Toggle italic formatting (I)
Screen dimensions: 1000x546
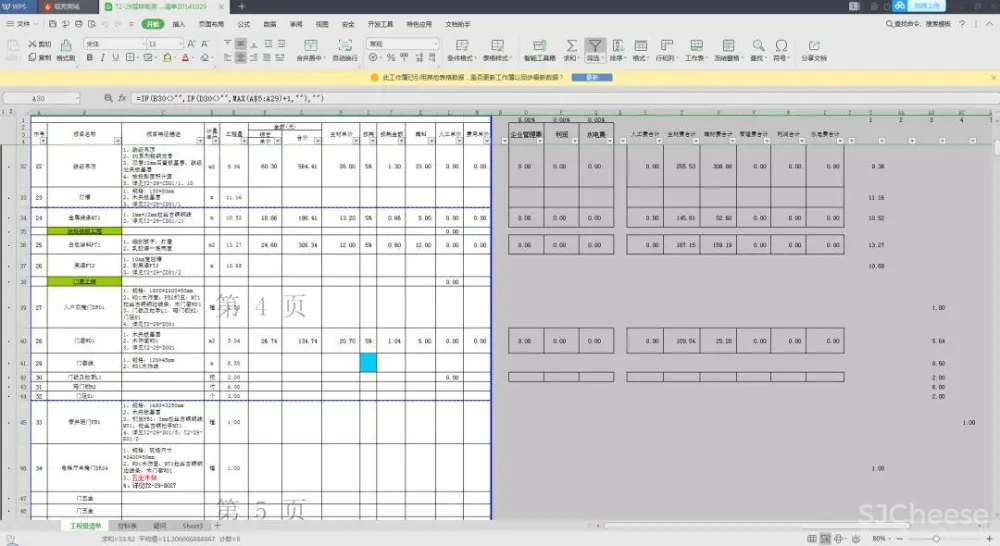(x=102, y=58)
